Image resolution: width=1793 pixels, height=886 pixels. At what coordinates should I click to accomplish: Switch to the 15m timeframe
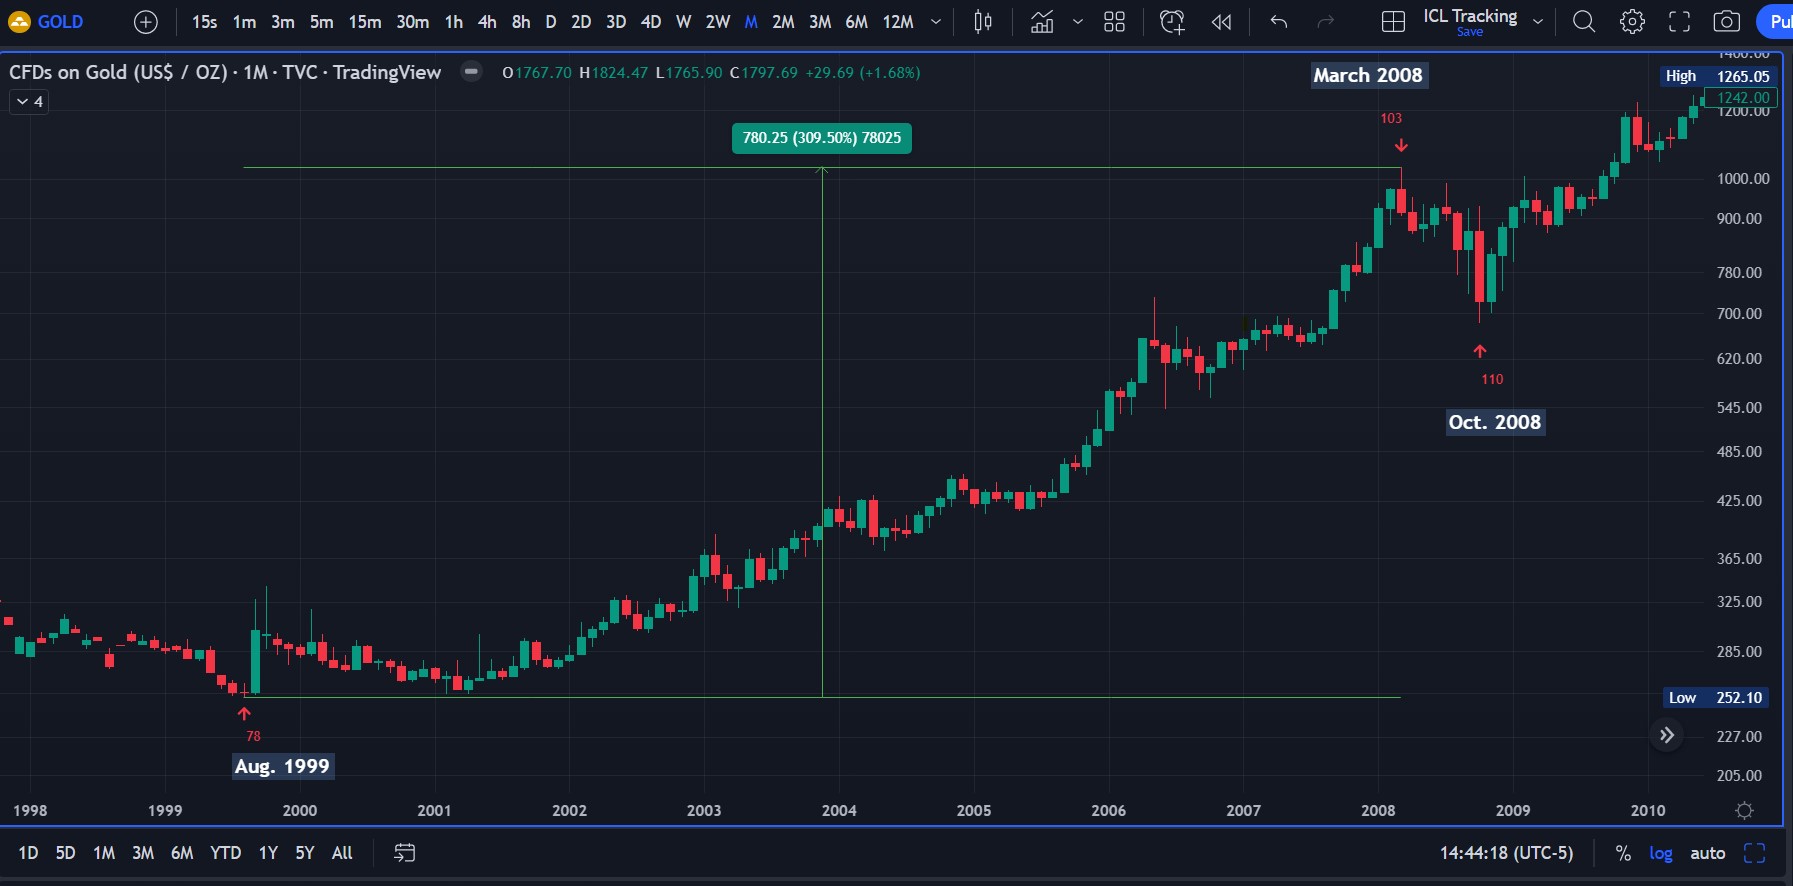click(x=365, y=21)
